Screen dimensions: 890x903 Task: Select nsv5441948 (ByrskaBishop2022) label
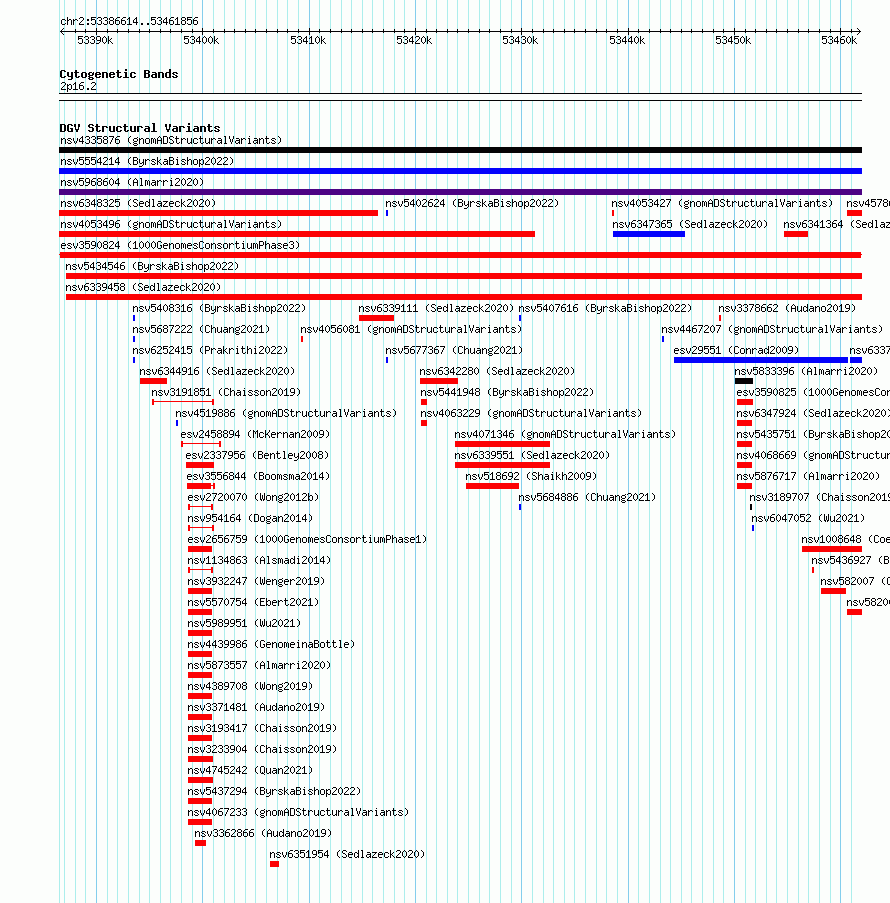[507, 393]
